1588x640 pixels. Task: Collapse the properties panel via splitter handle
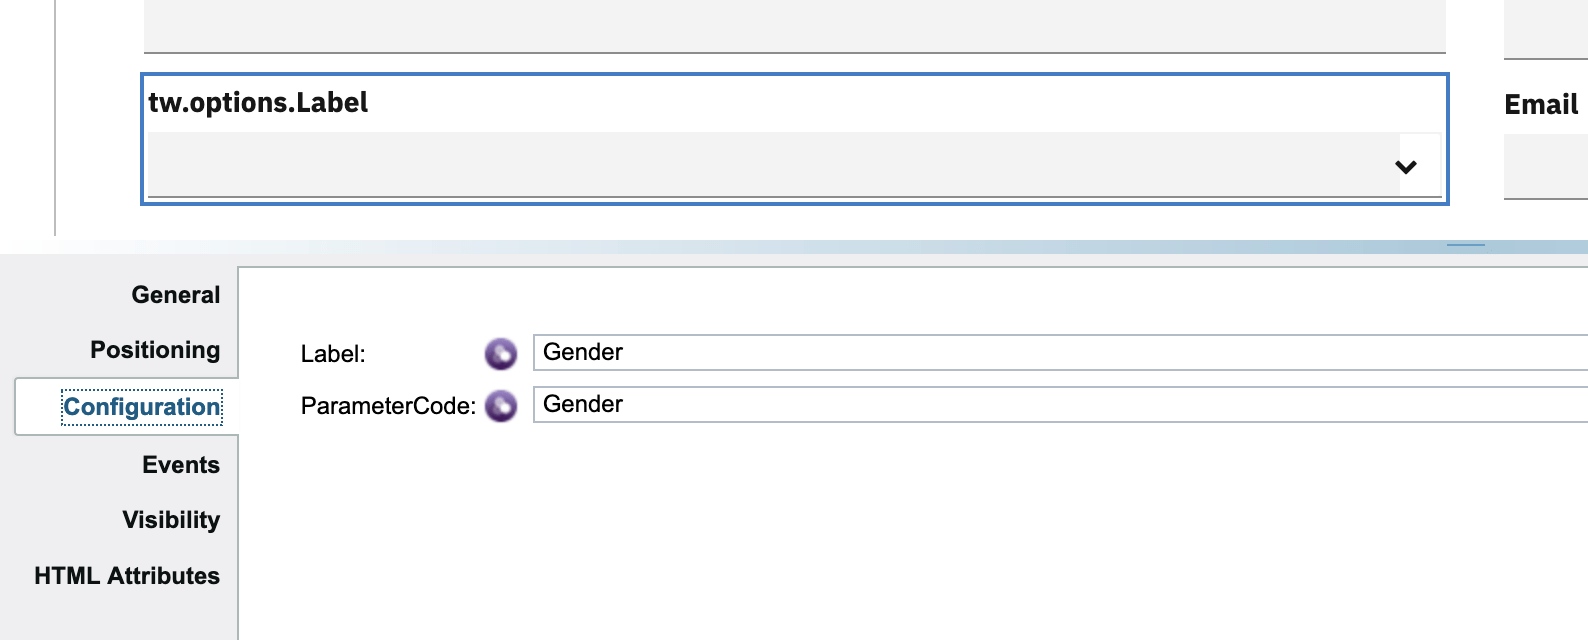[x=1468, y=245]
